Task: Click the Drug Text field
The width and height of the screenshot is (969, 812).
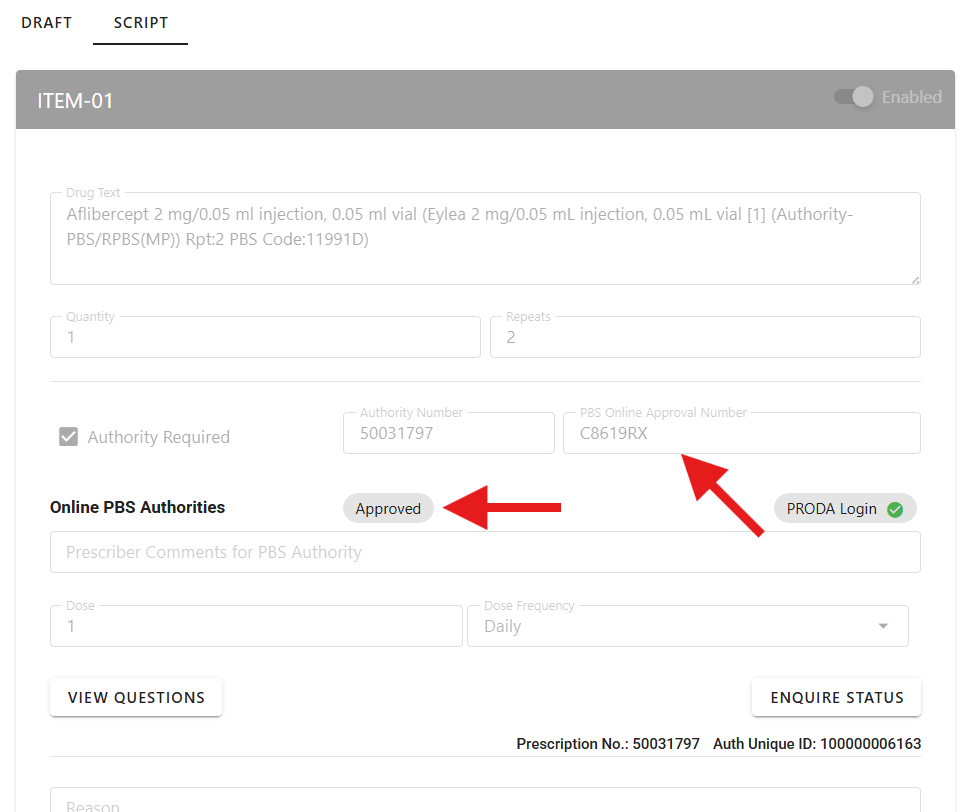Action: pyautogui.click(x=485, y=238)
